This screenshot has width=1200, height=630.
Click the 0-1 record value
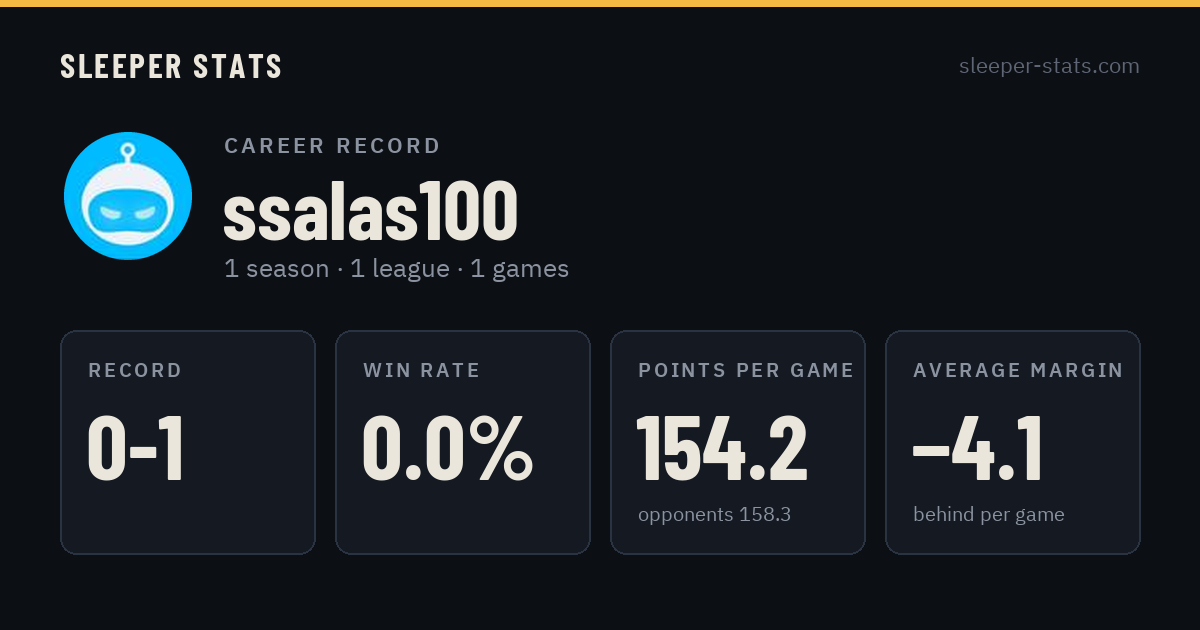(136, 449)
